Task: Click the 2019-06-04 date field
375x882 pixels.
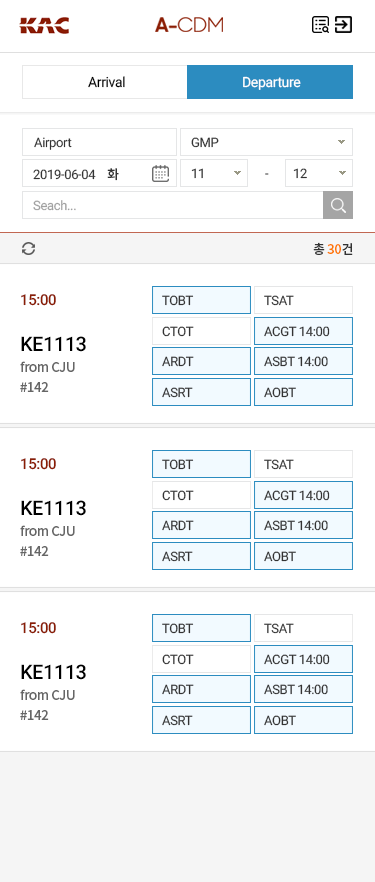Action: [x=100, y=173]
